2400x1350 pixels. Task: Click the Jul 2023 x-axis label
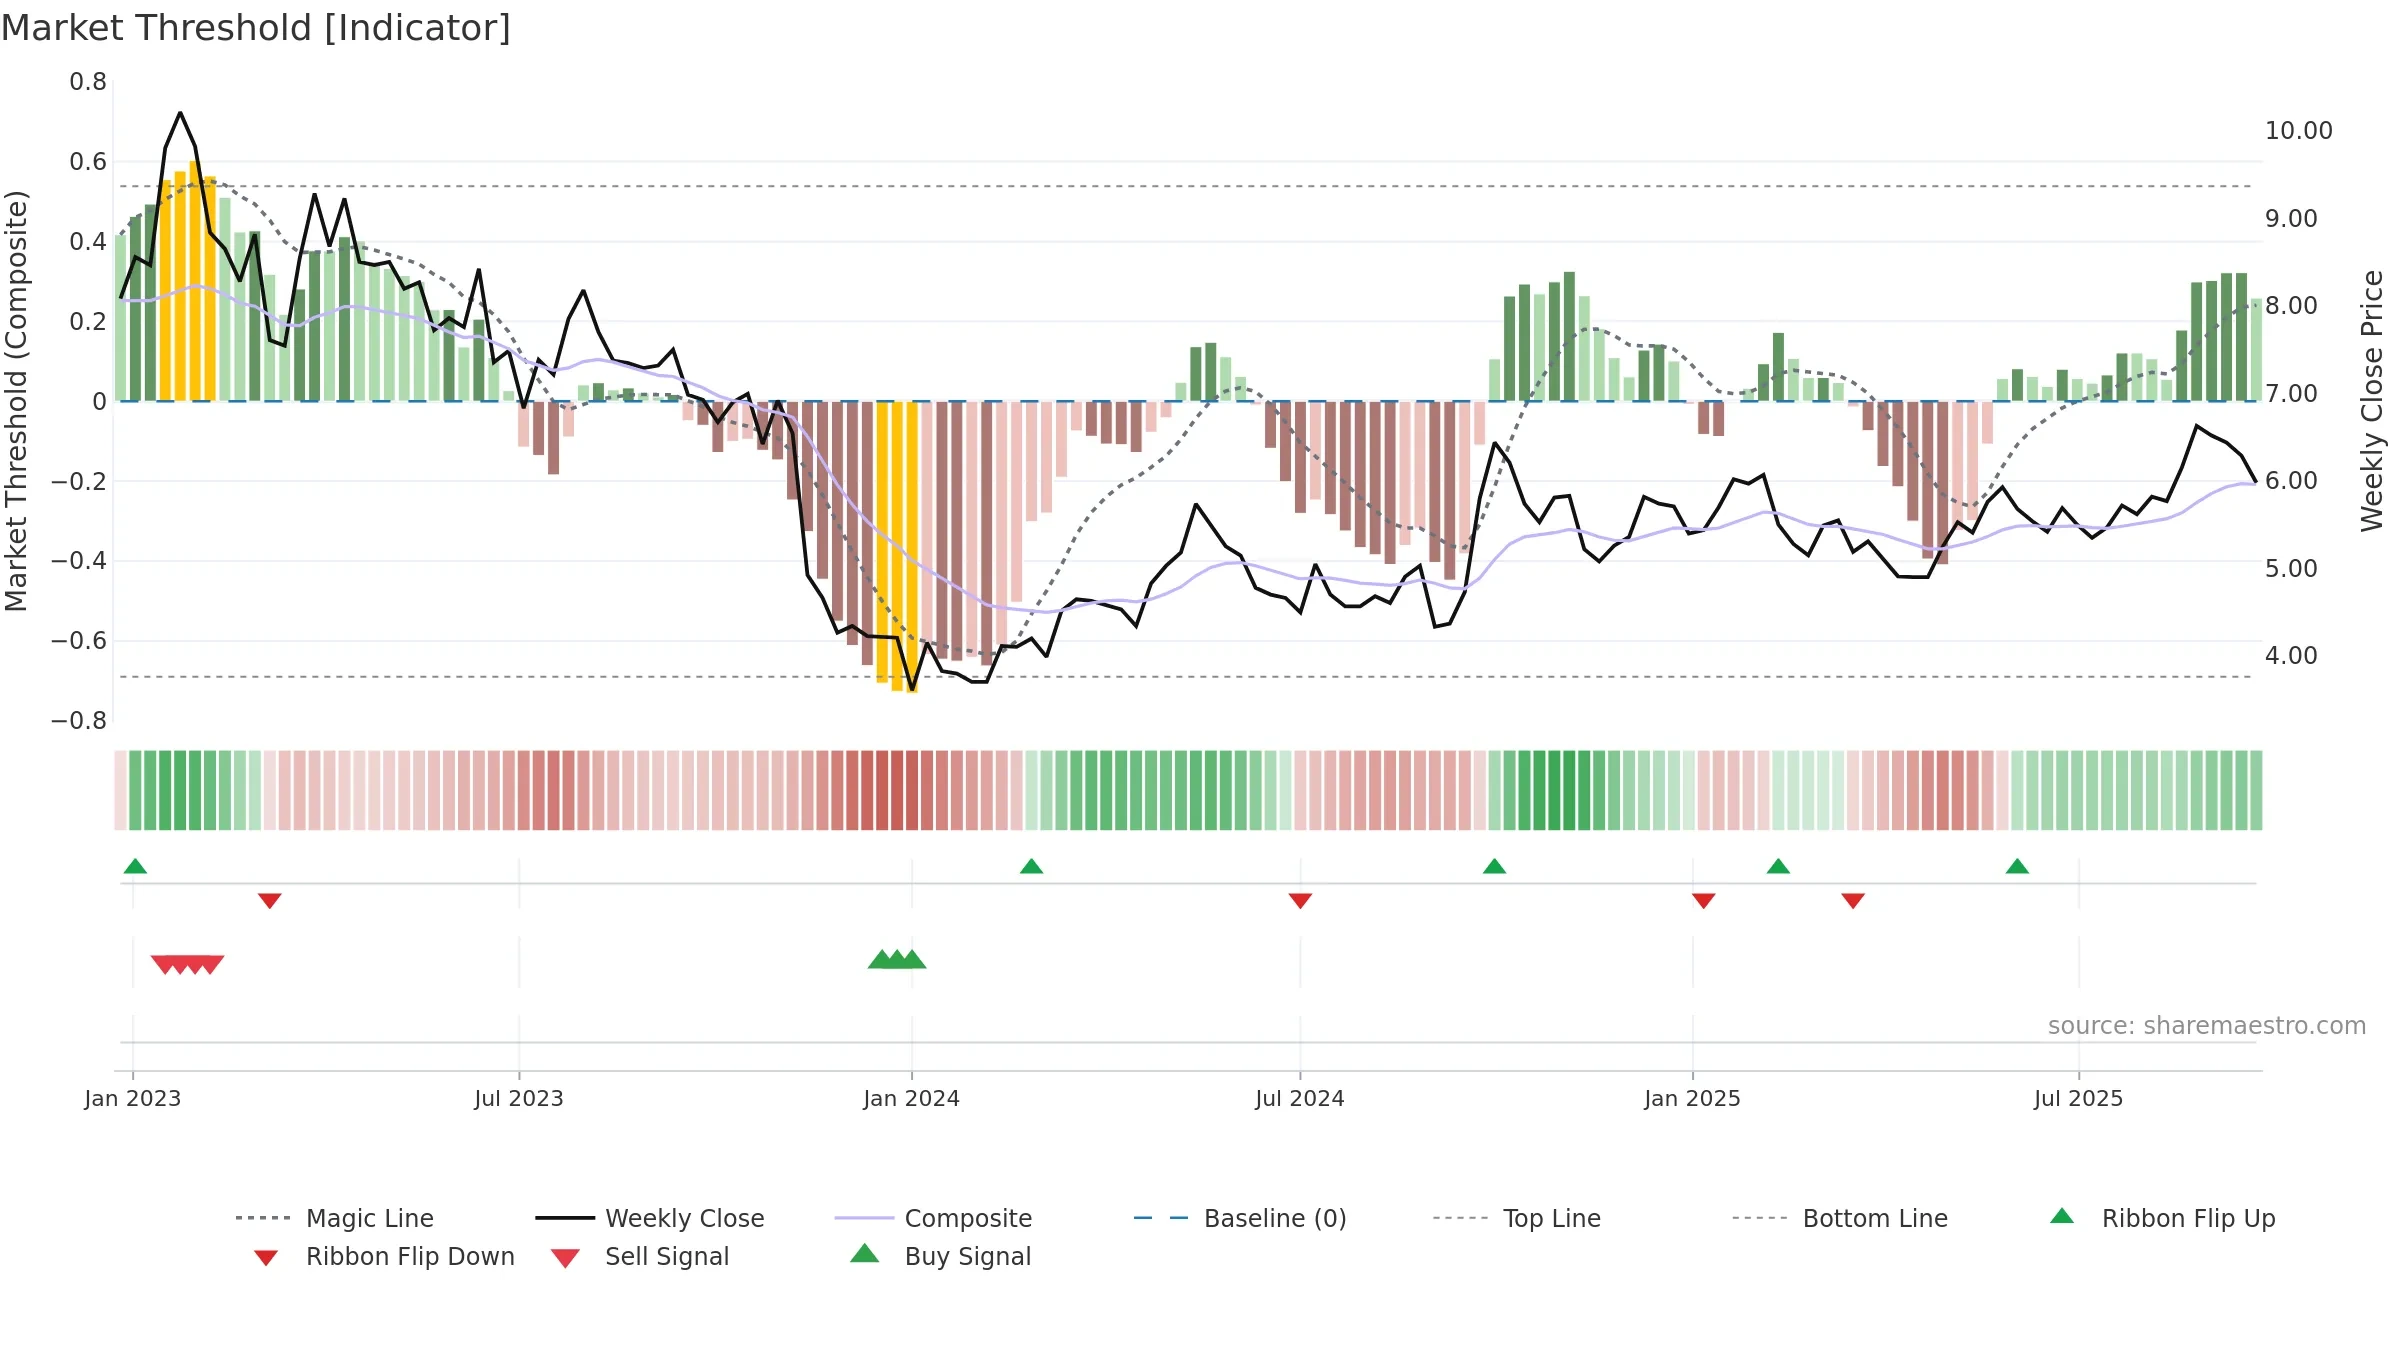click(x=519, y=1098)
